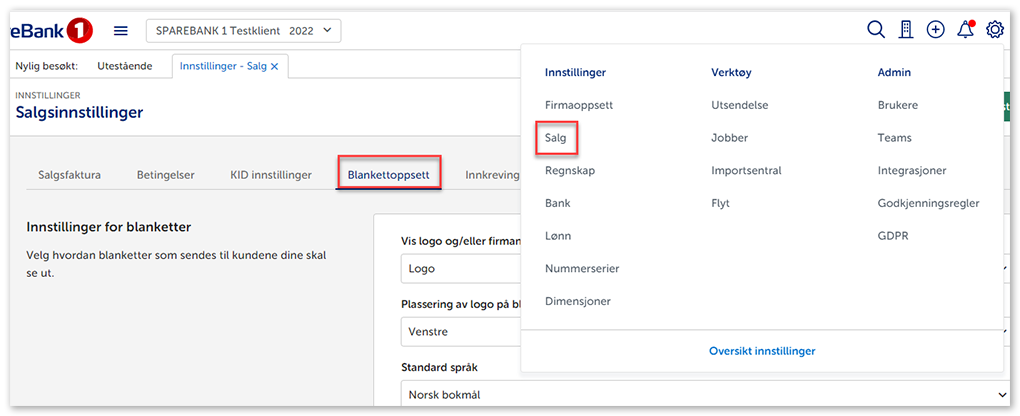Open the notifications bell
The image size is (1020, 416).
965,30
